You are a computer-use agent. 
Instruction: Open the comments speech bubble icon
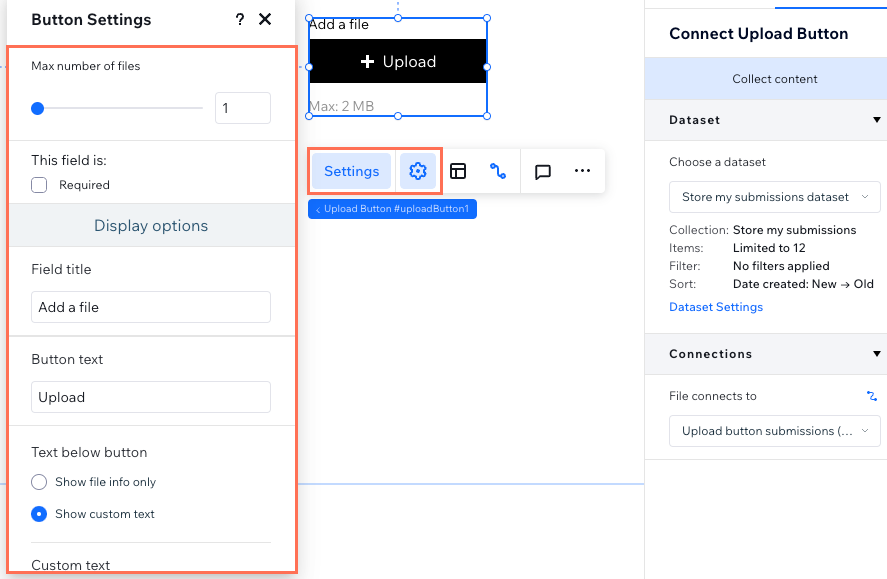click(543, 171)
